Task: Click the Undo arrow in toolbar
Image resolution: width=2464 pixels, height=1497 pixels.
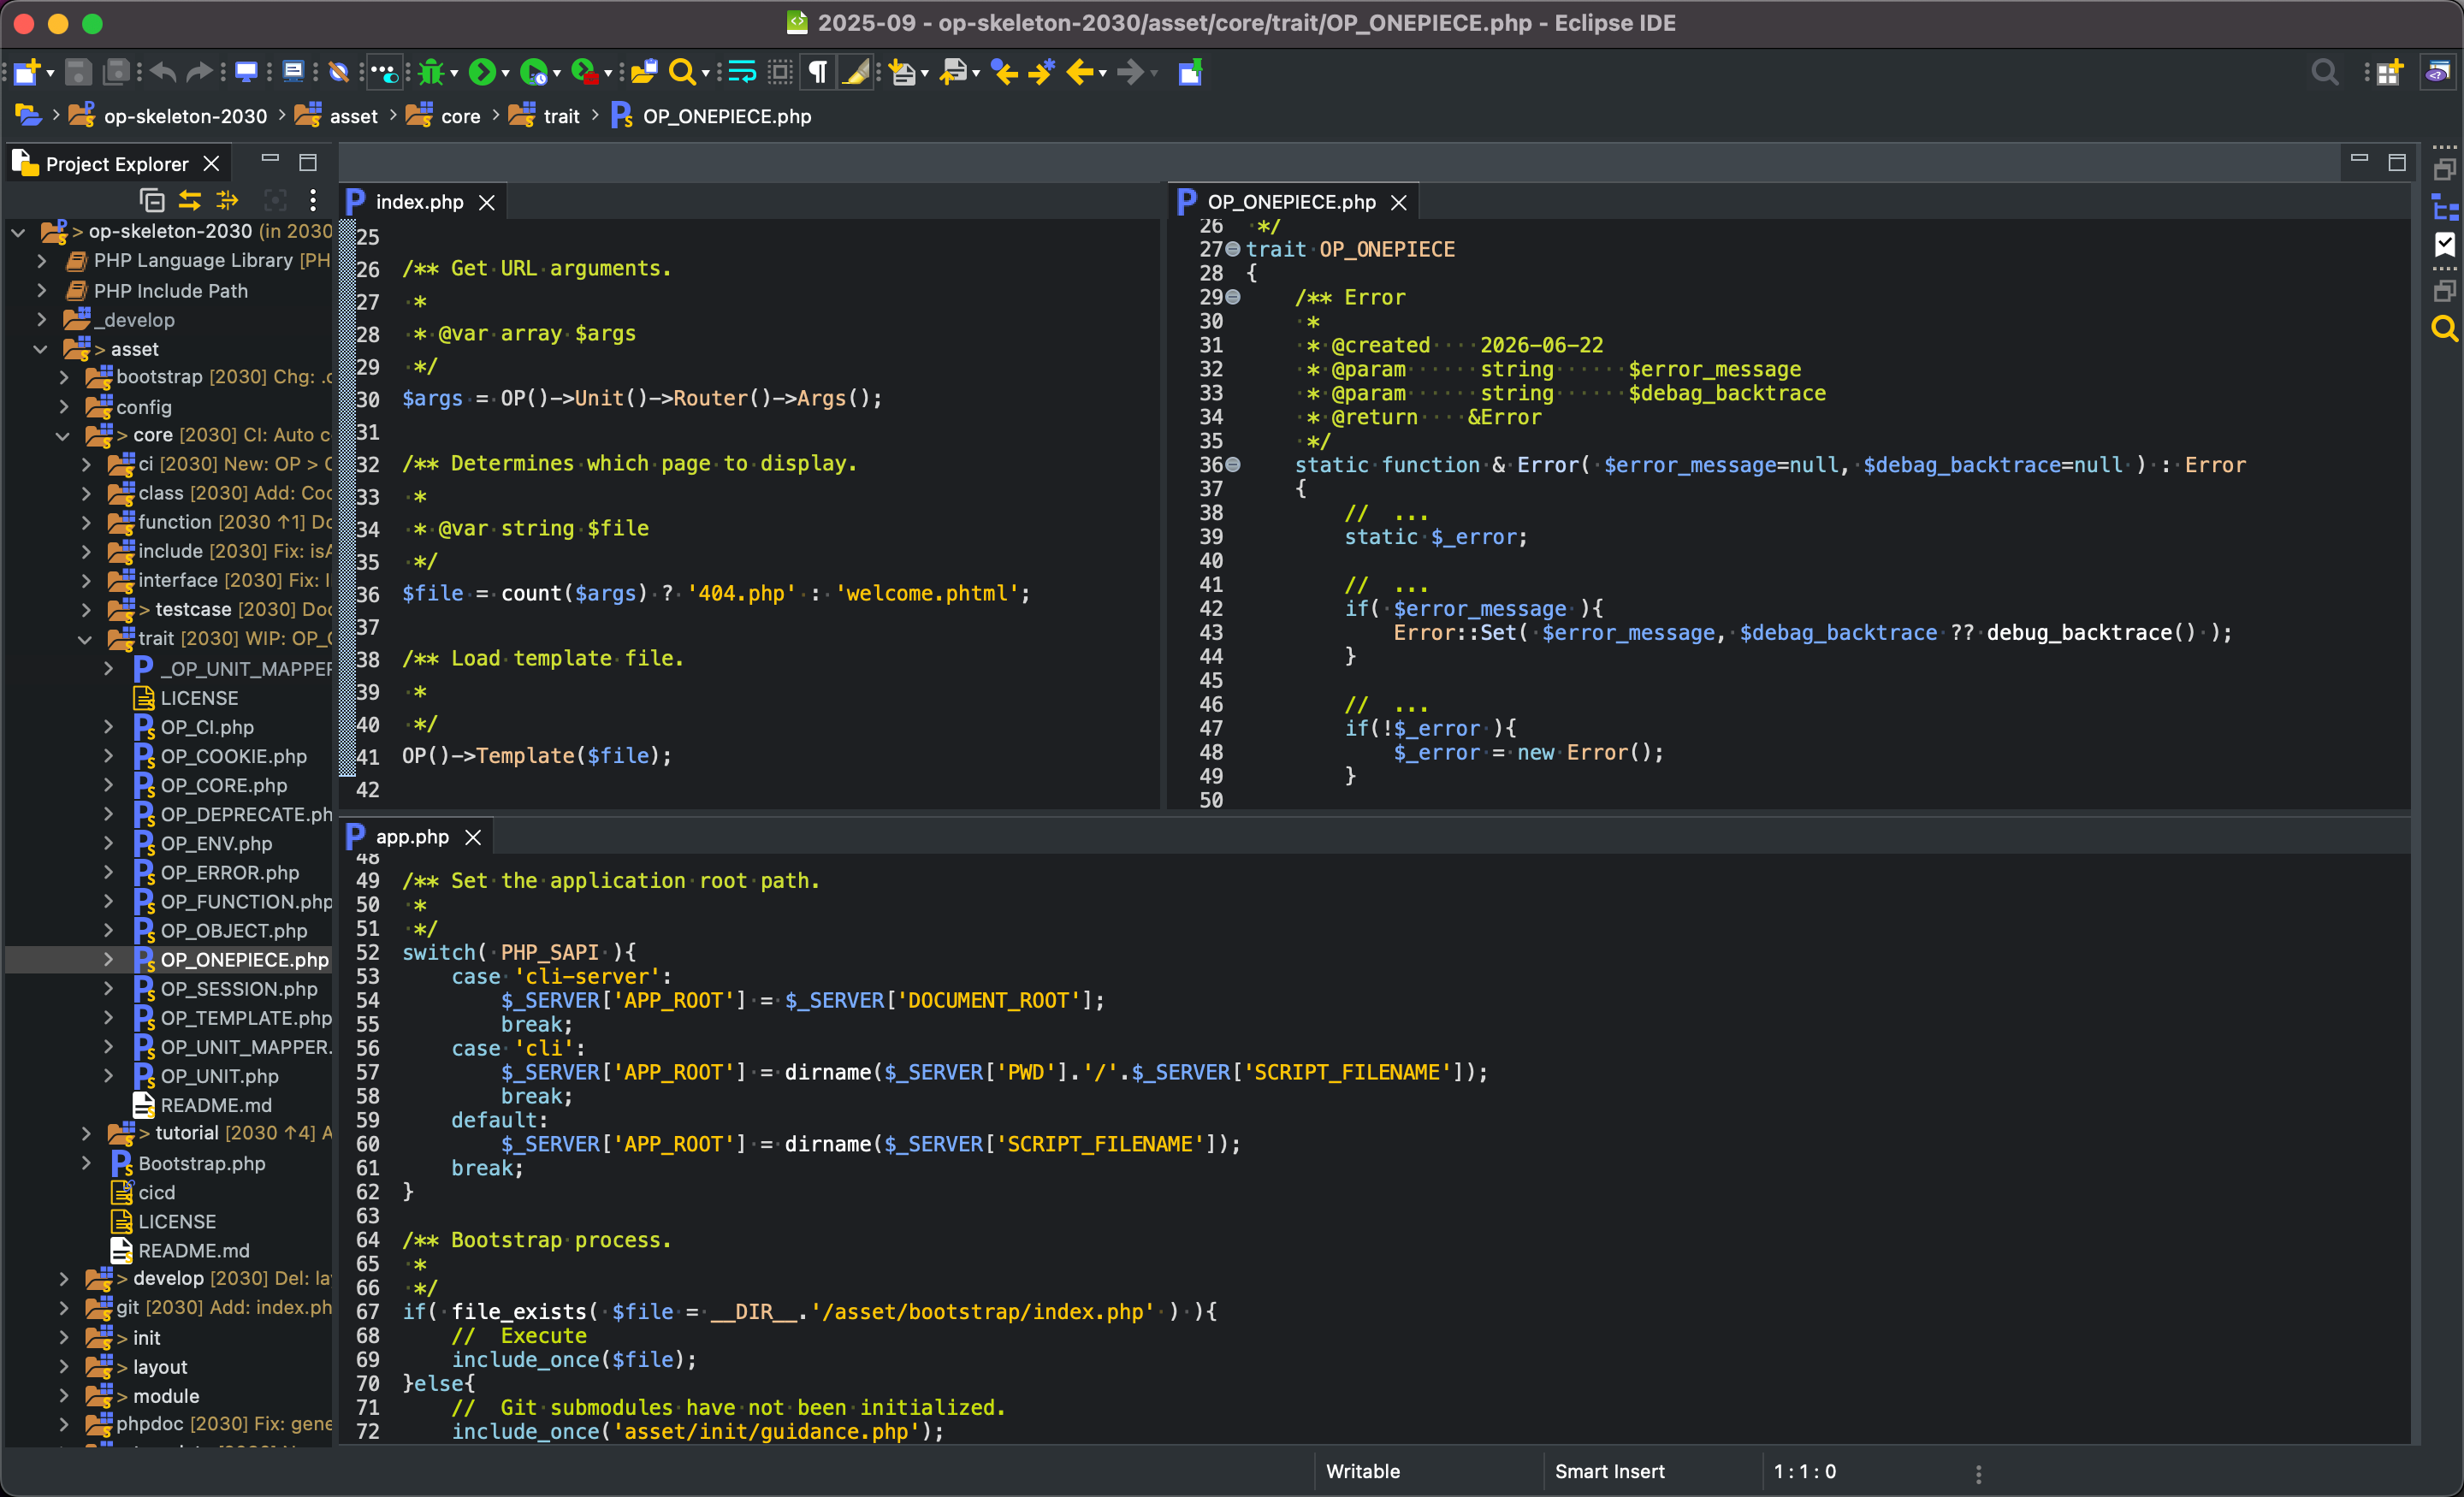Action: point(163,72)
